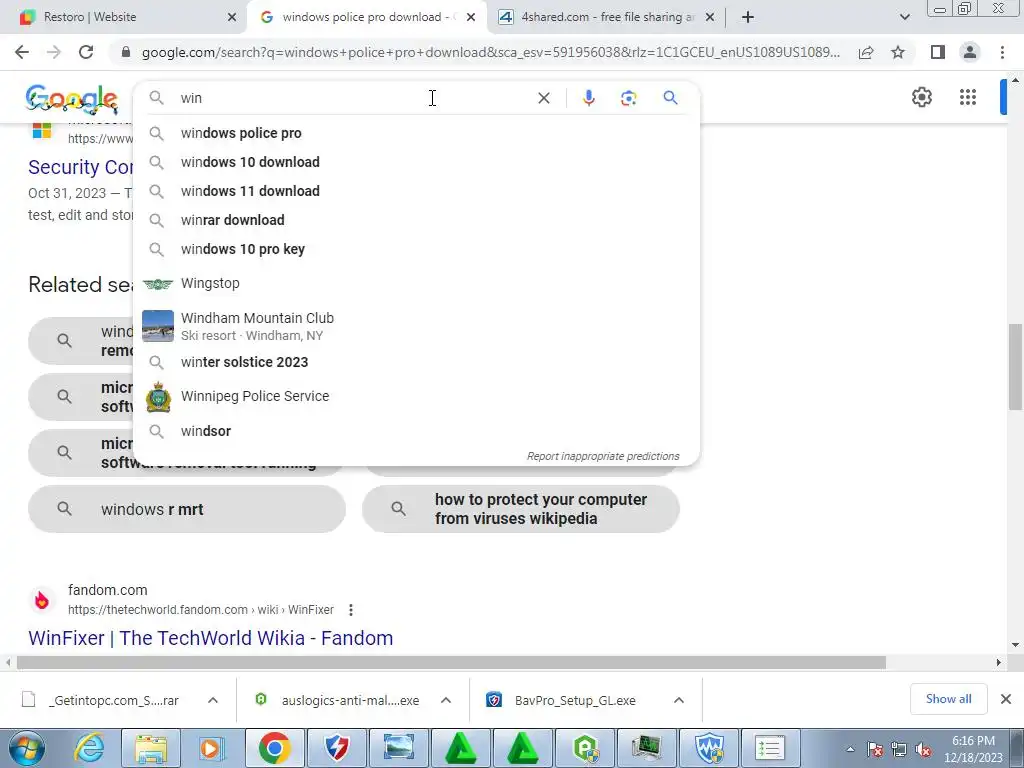The image size is (1024, 768).
Task: Expand options for BavPro_Setup_GL.exe download
Action: pos(679,700)
